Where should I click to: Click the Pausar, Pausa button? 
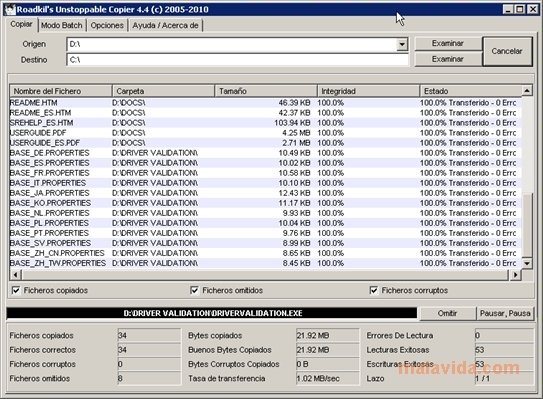pos(505,313)
